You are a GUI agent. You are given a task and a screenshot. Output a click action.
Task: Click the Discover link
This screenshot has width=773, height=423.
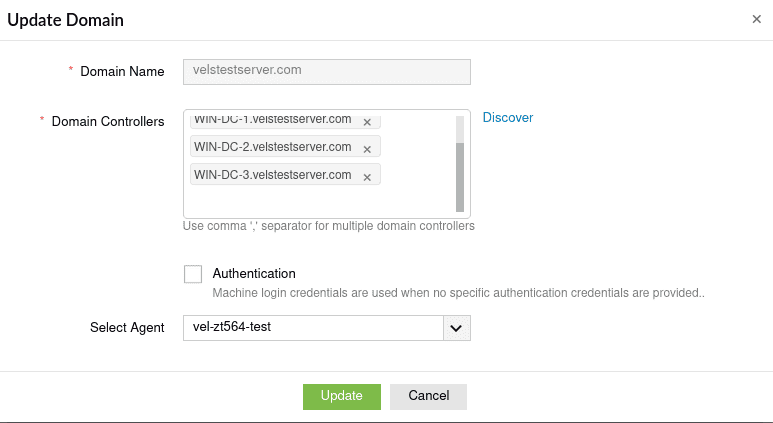(508, 118)
